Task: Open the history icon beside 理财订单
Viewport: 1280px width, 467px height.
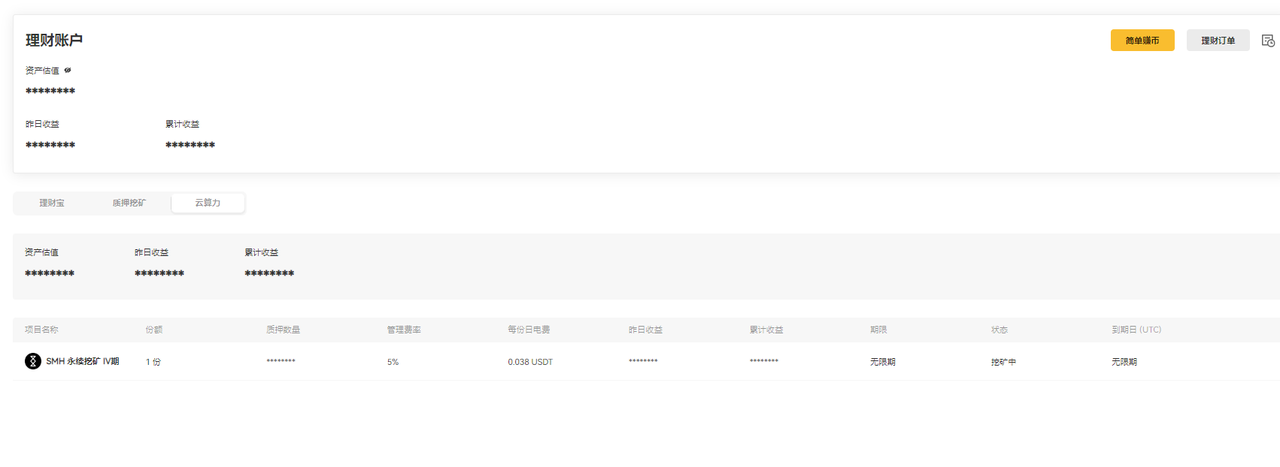Action: pyautogui.click(x=1268, y=40)
